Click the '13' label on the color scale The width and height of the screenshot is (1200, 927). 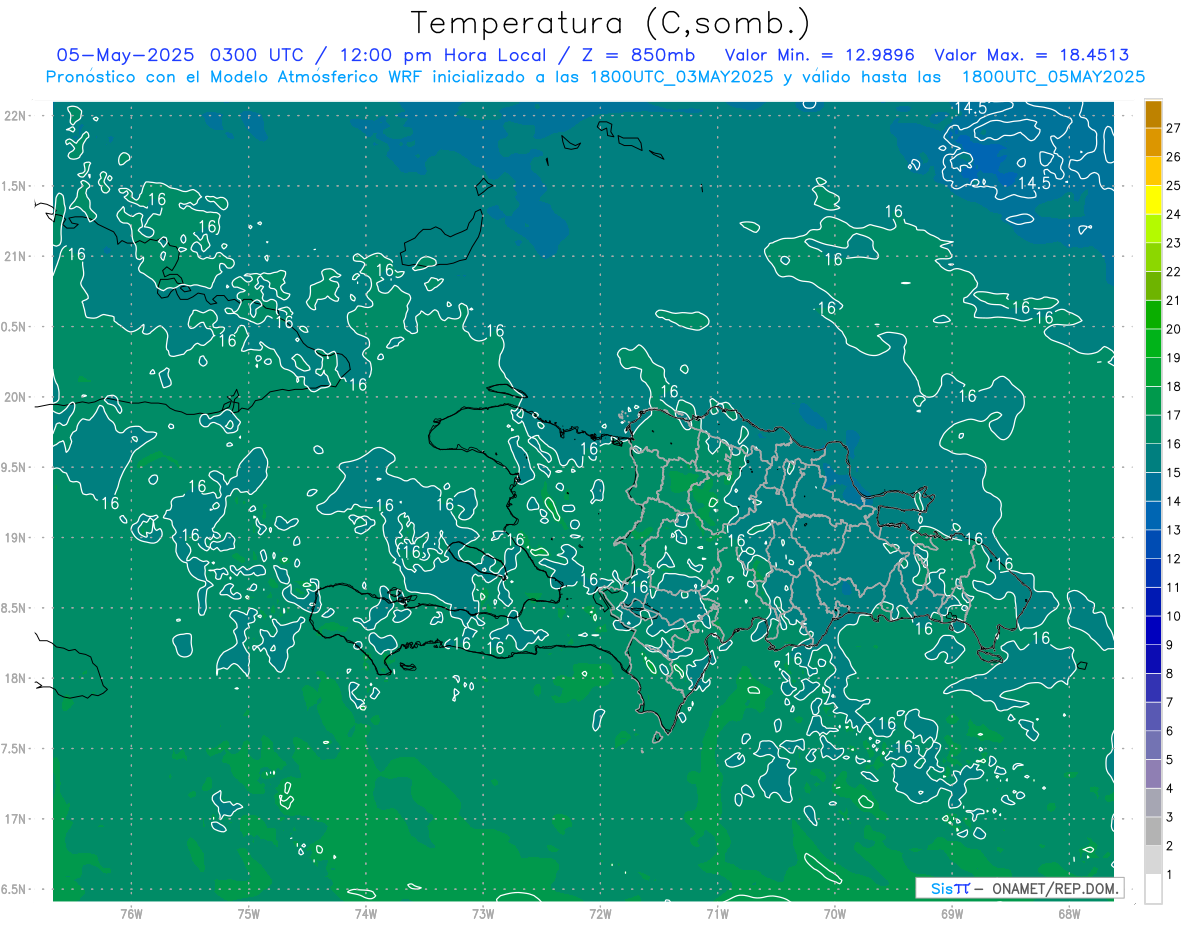pyautogui.click(x=1174, y=529)
